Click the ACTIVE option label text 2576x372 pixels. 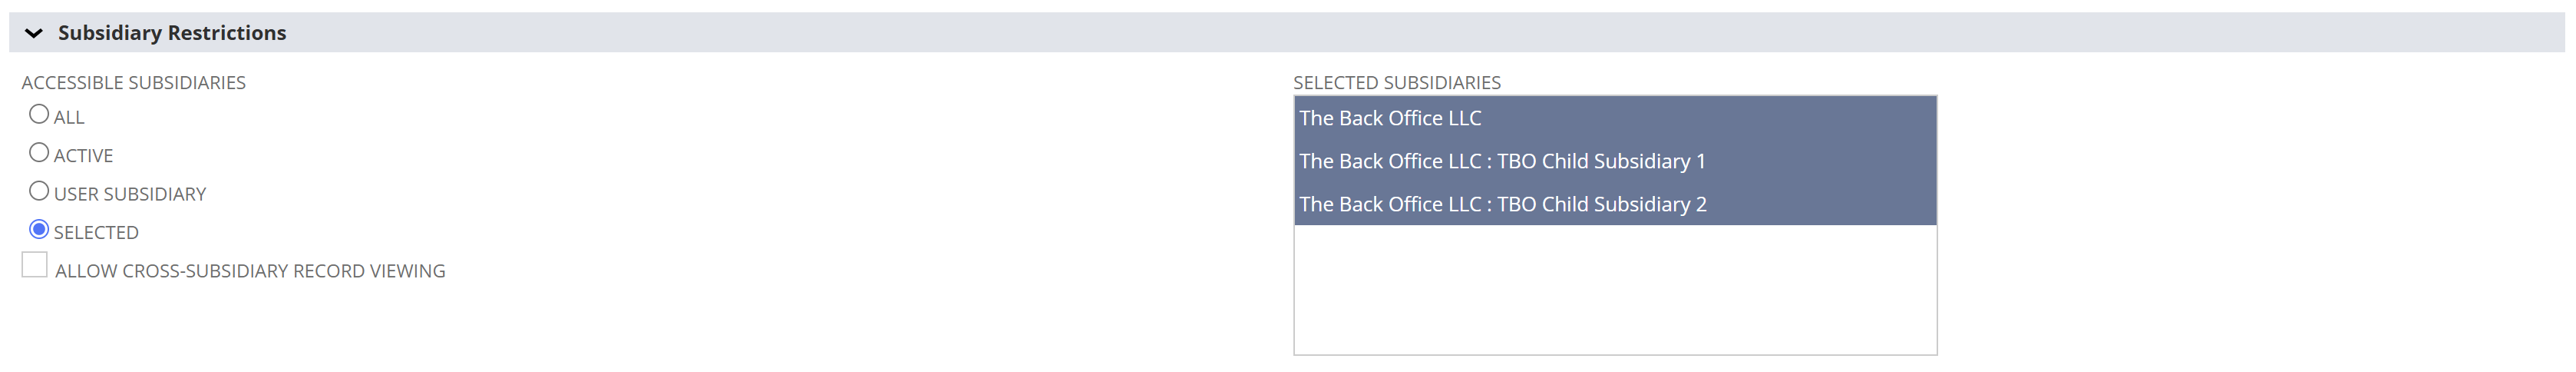pyautogui.click(x=83, y=156)
